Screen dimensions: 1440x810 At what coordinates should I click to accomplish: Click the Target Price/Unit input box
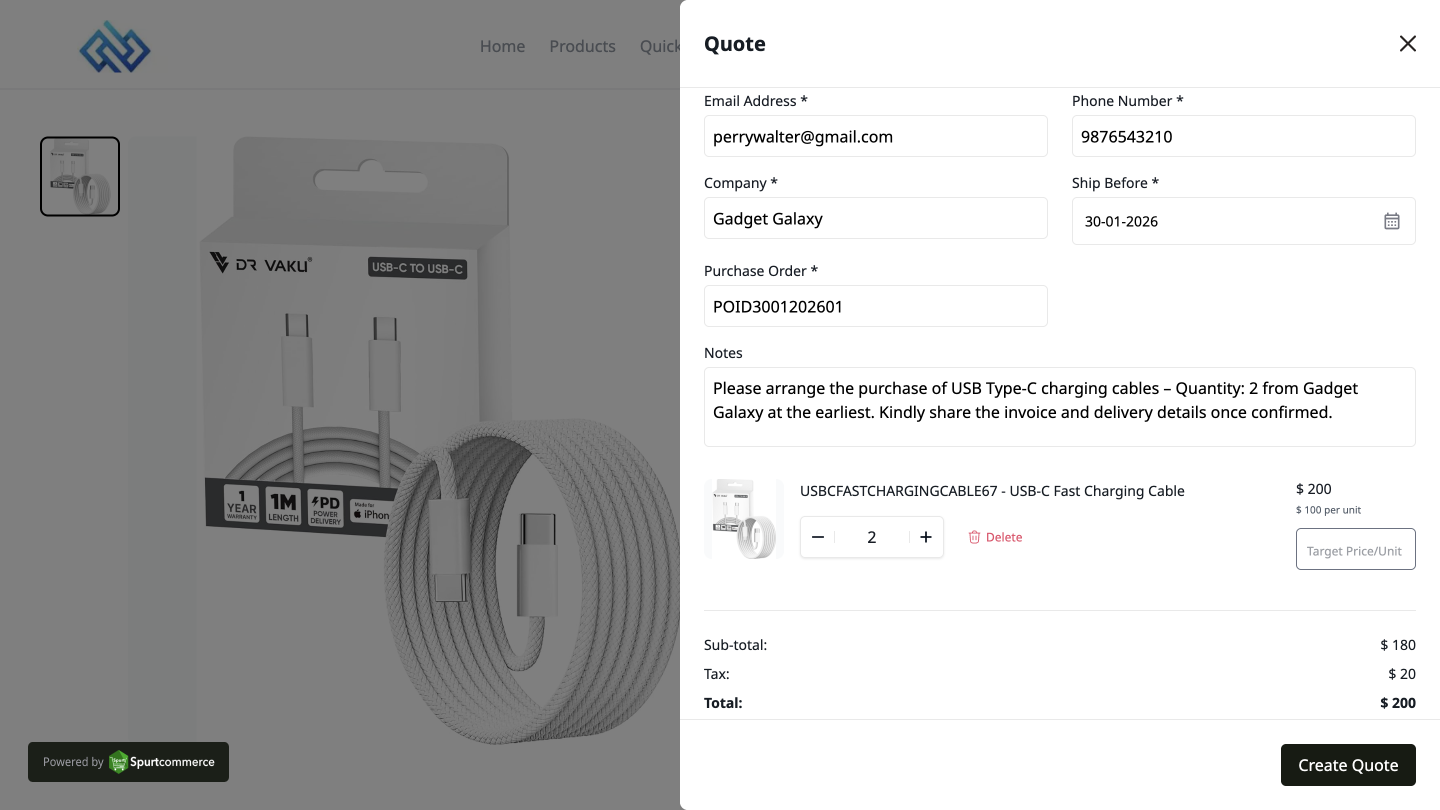pos(1355,550)
